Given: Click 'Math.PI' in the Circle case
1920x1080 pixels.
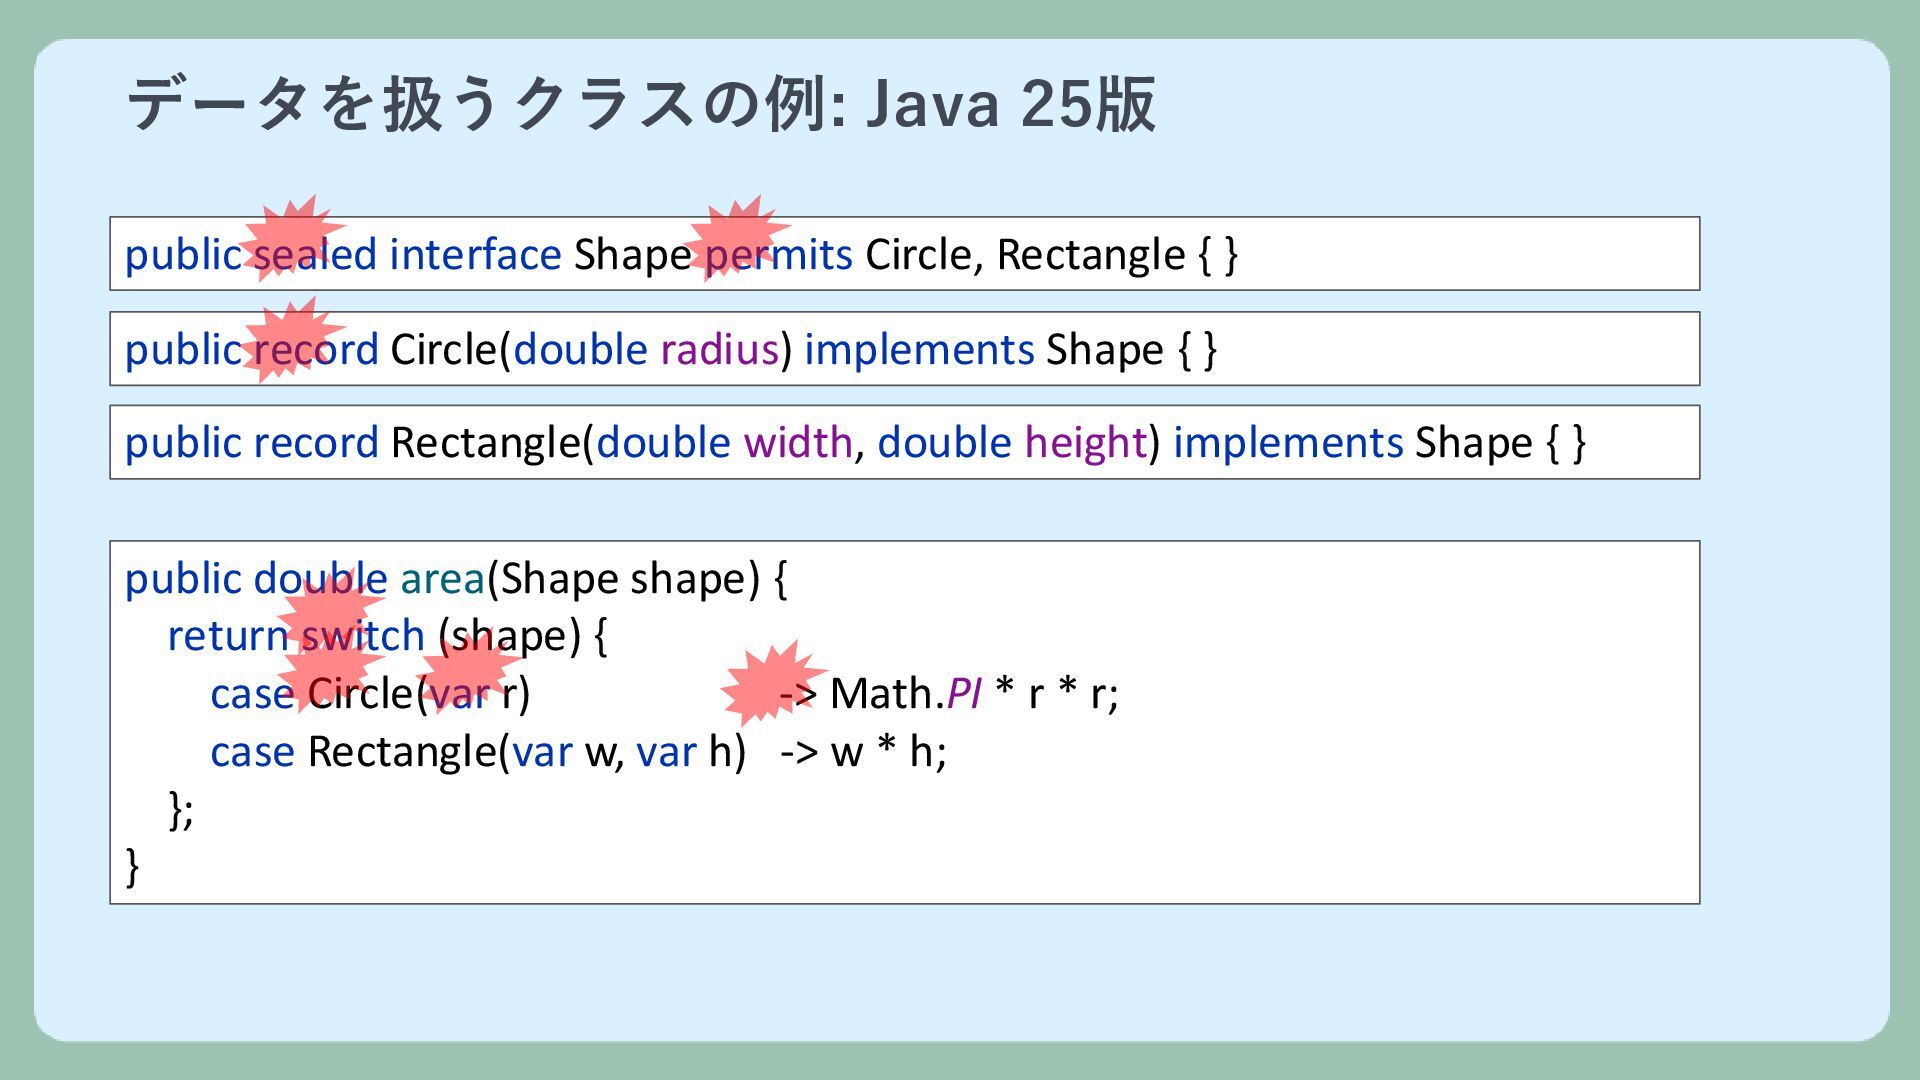Looking at the screenshot, I should click(x=905, y=693).
